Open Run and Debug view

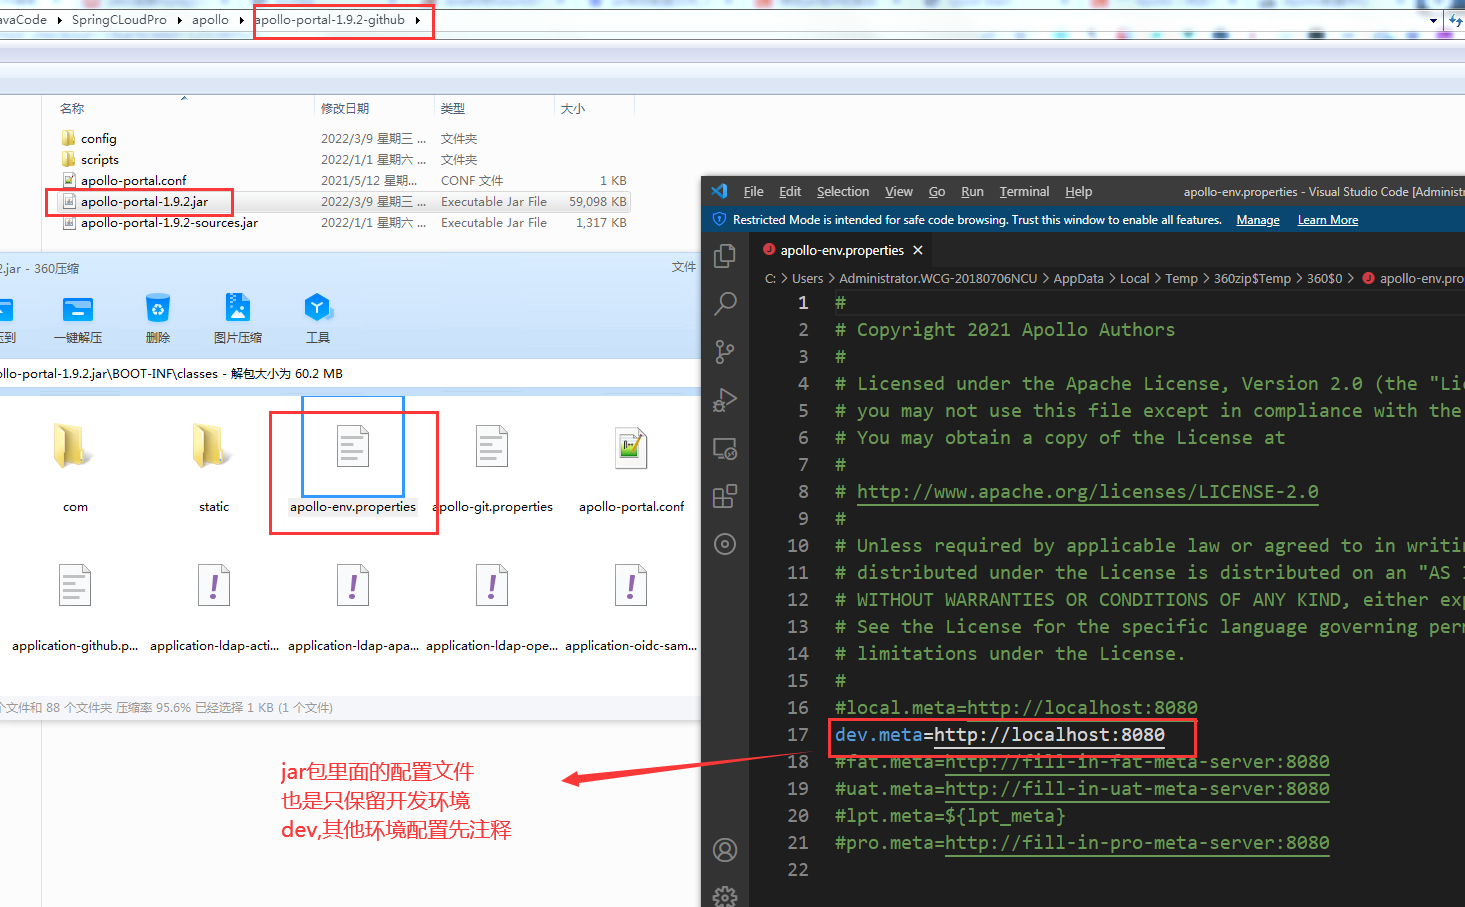coord(725,400)
